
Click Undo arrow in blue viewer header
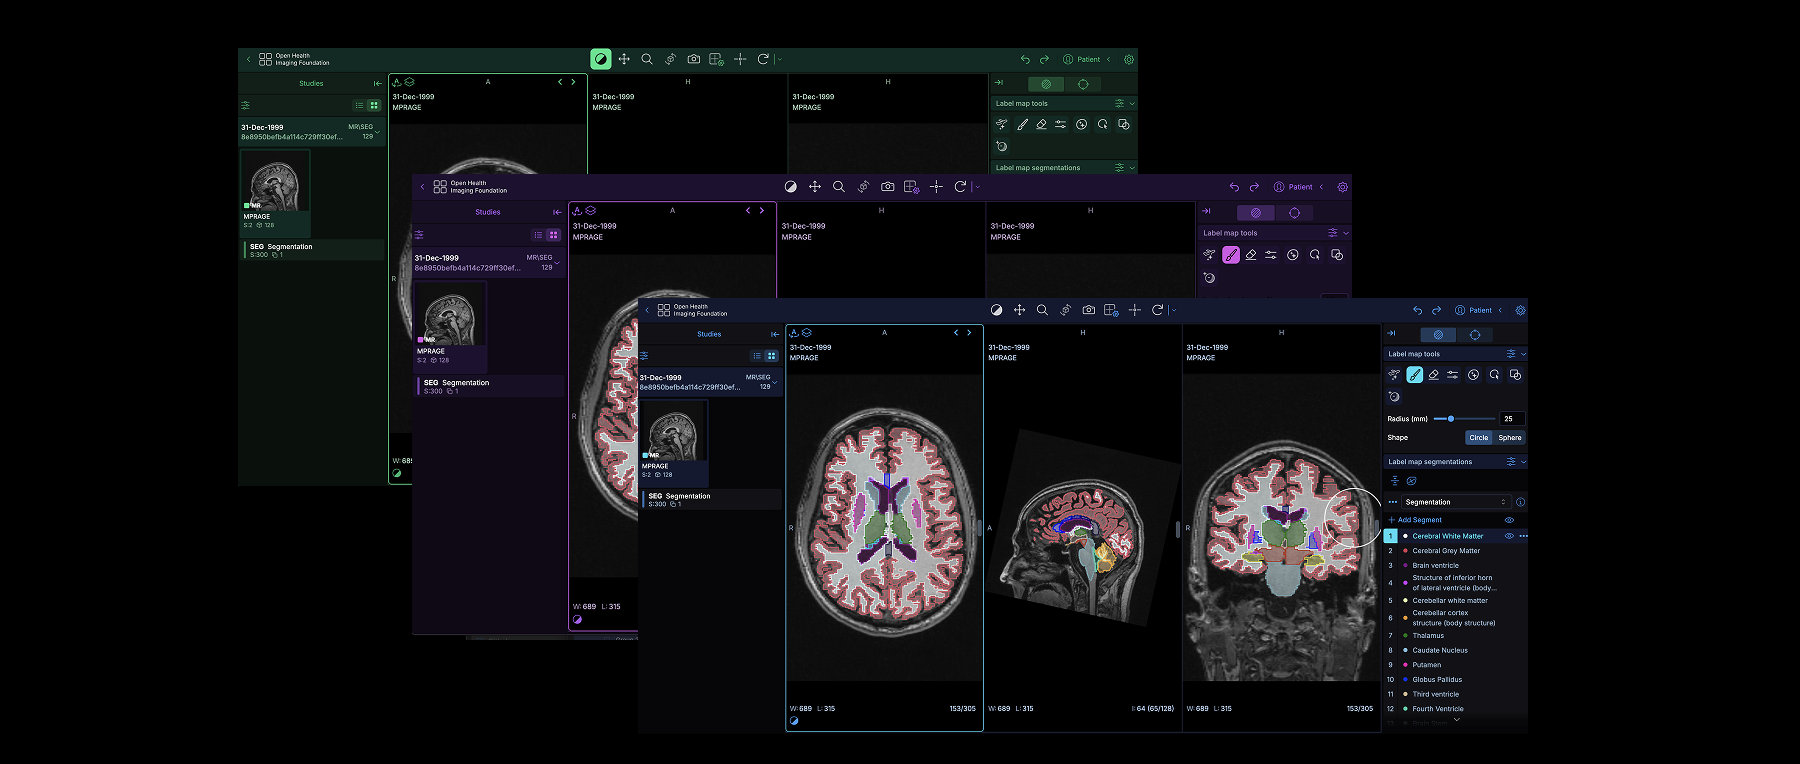coord(1417,310)
